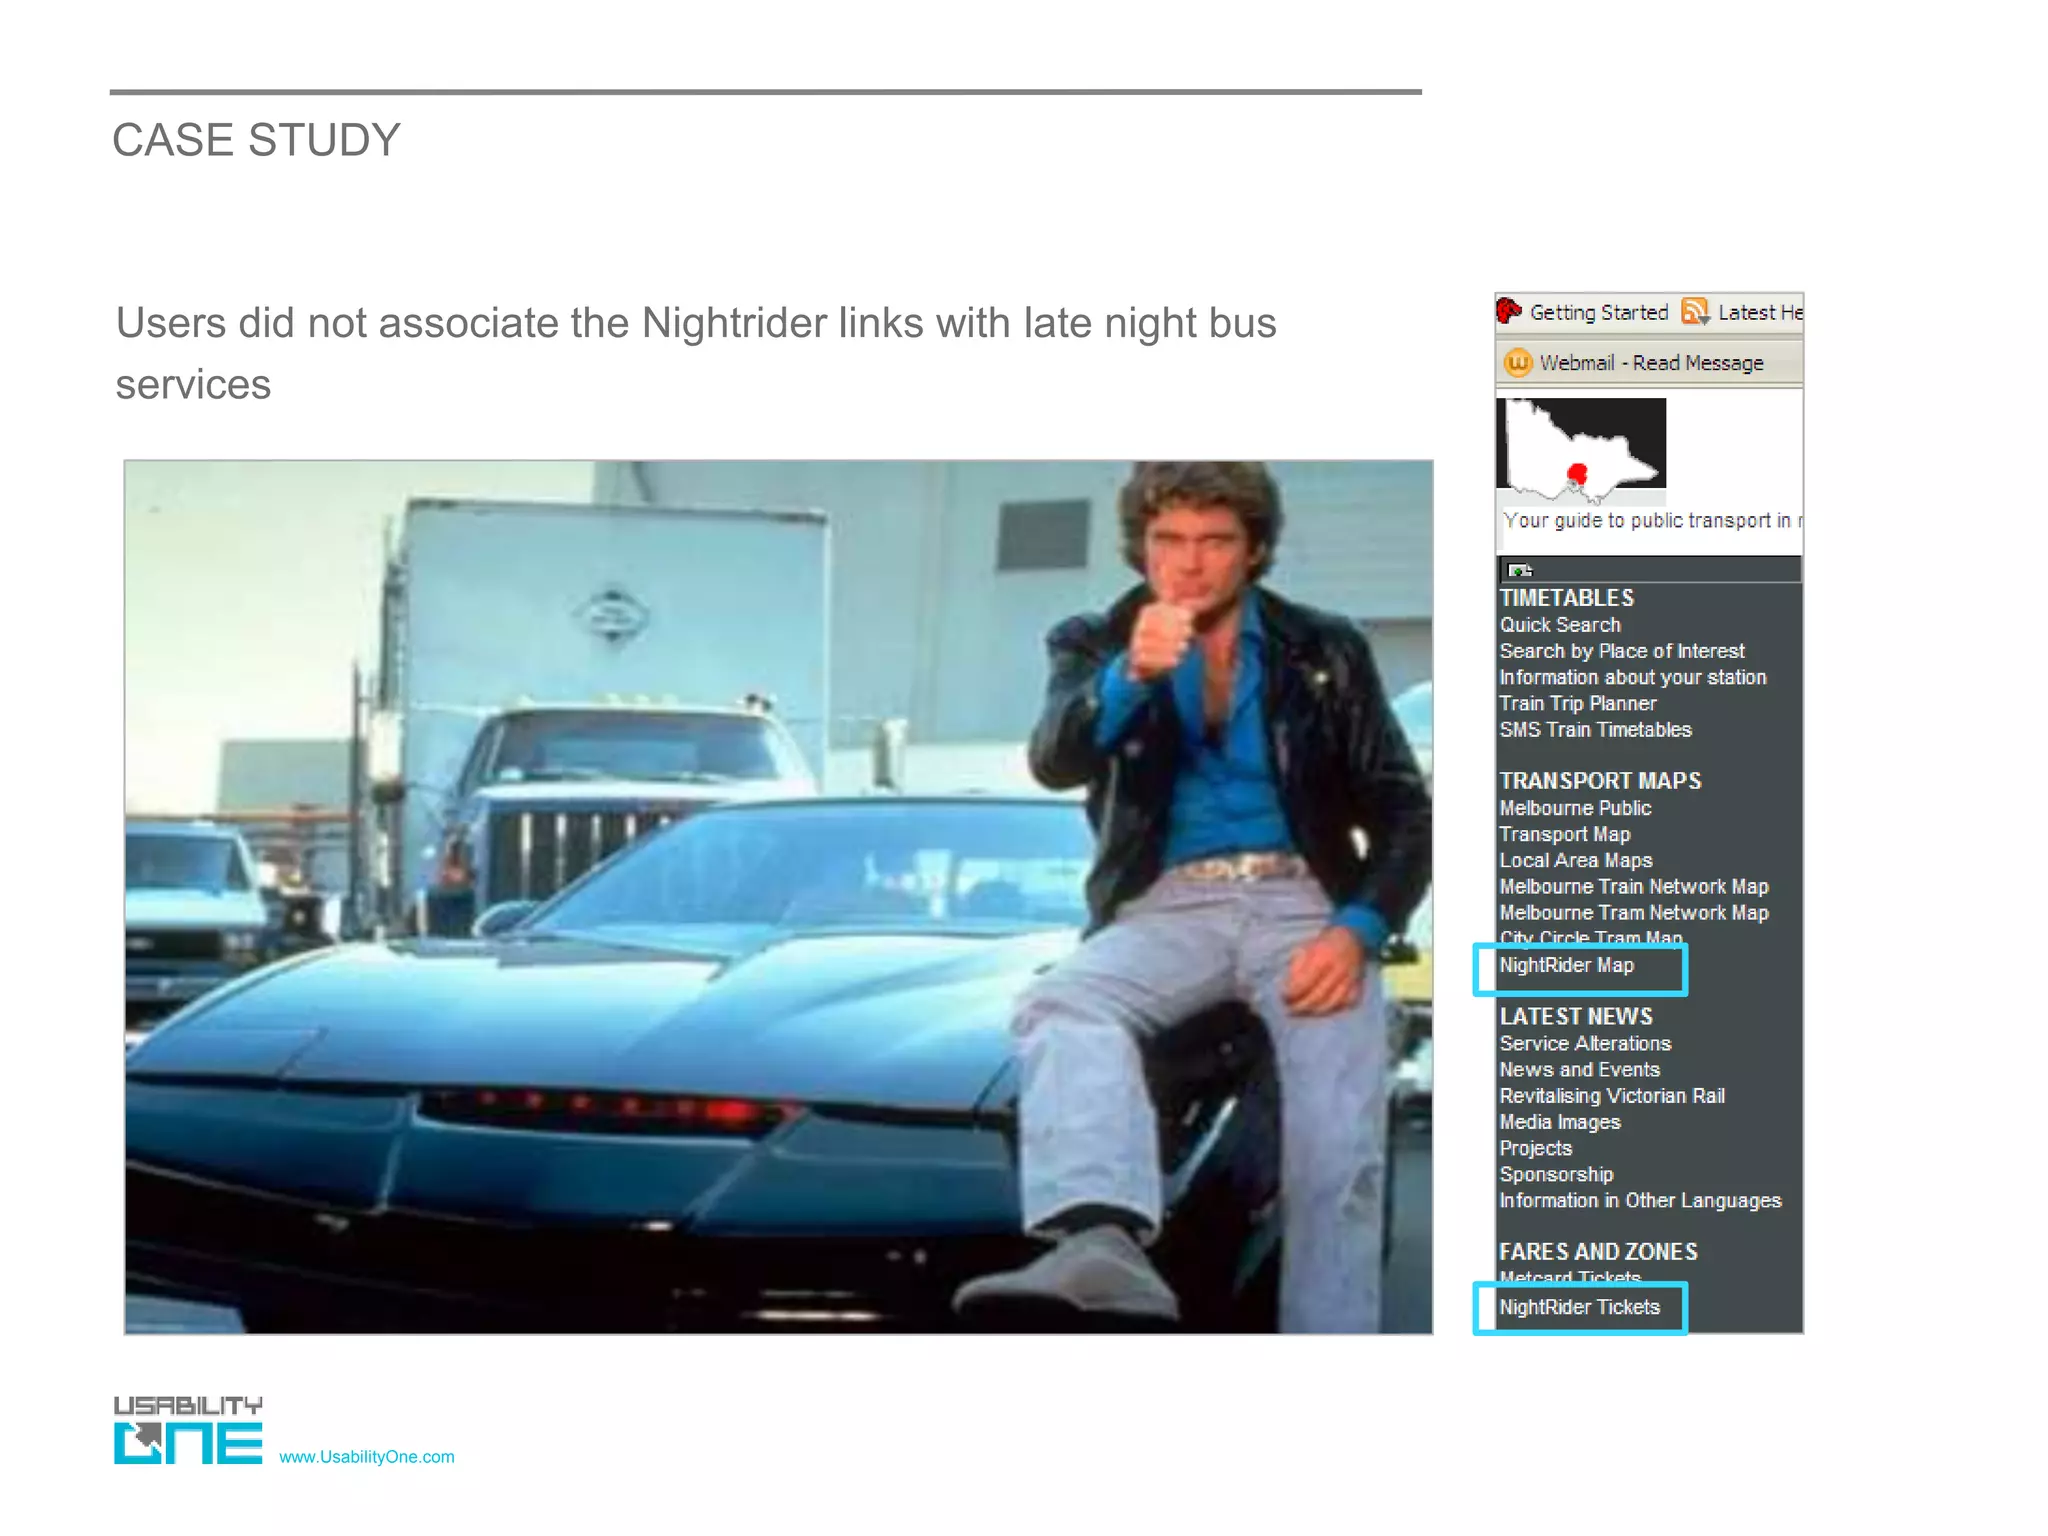Open the Latest Headlines bookmark
2048x1536 pixels.
1760,312
